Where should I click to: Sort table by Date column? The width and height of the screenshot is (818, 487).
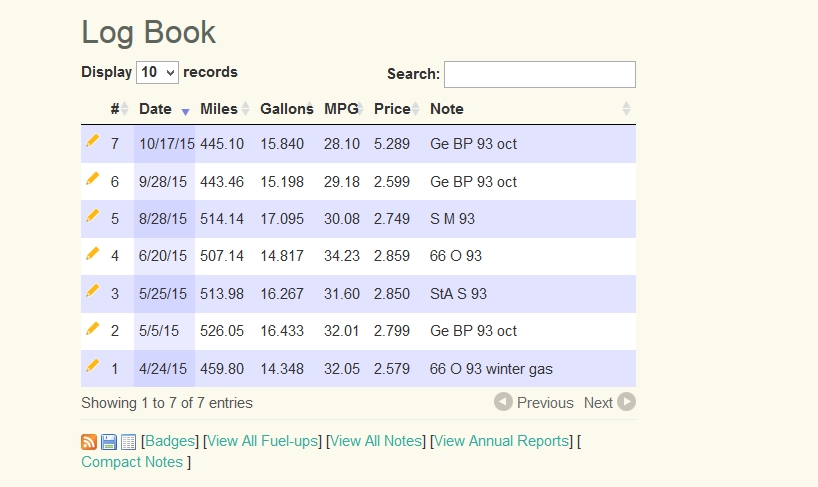[164, 109]
